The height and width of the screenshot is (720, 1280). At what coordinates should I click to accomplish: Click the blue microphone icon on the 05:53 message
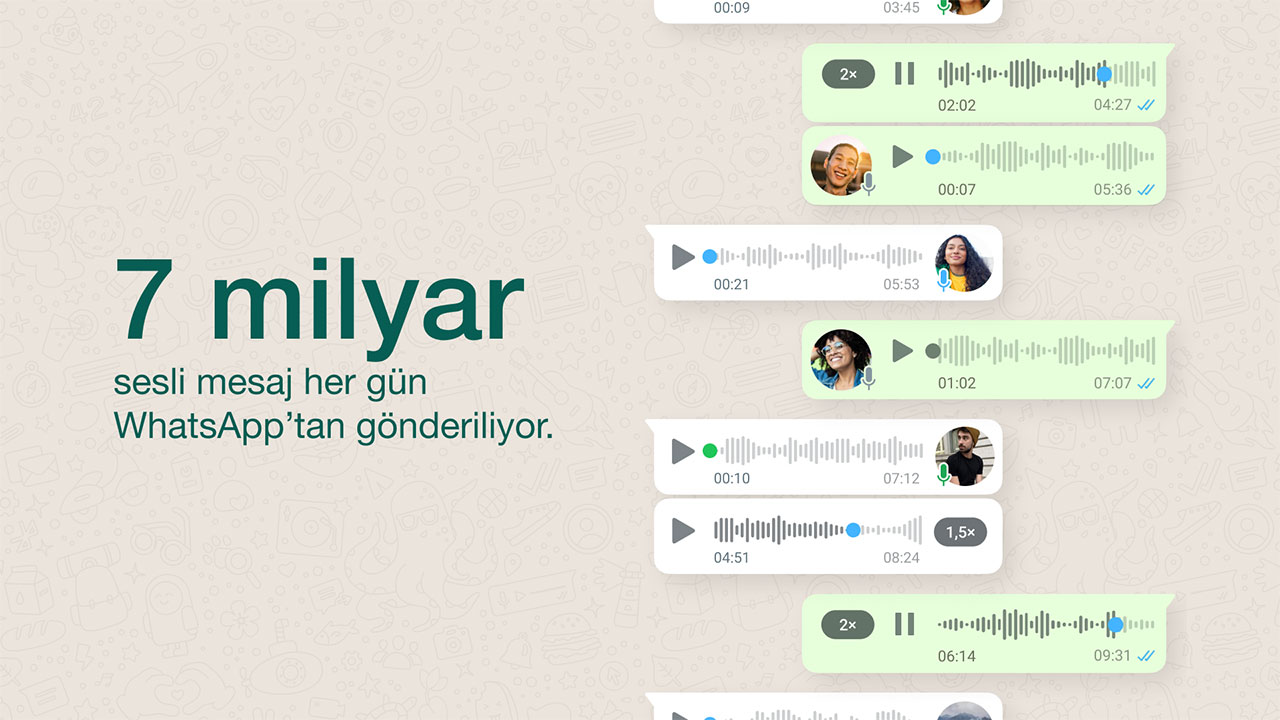(x=943, y=281)
